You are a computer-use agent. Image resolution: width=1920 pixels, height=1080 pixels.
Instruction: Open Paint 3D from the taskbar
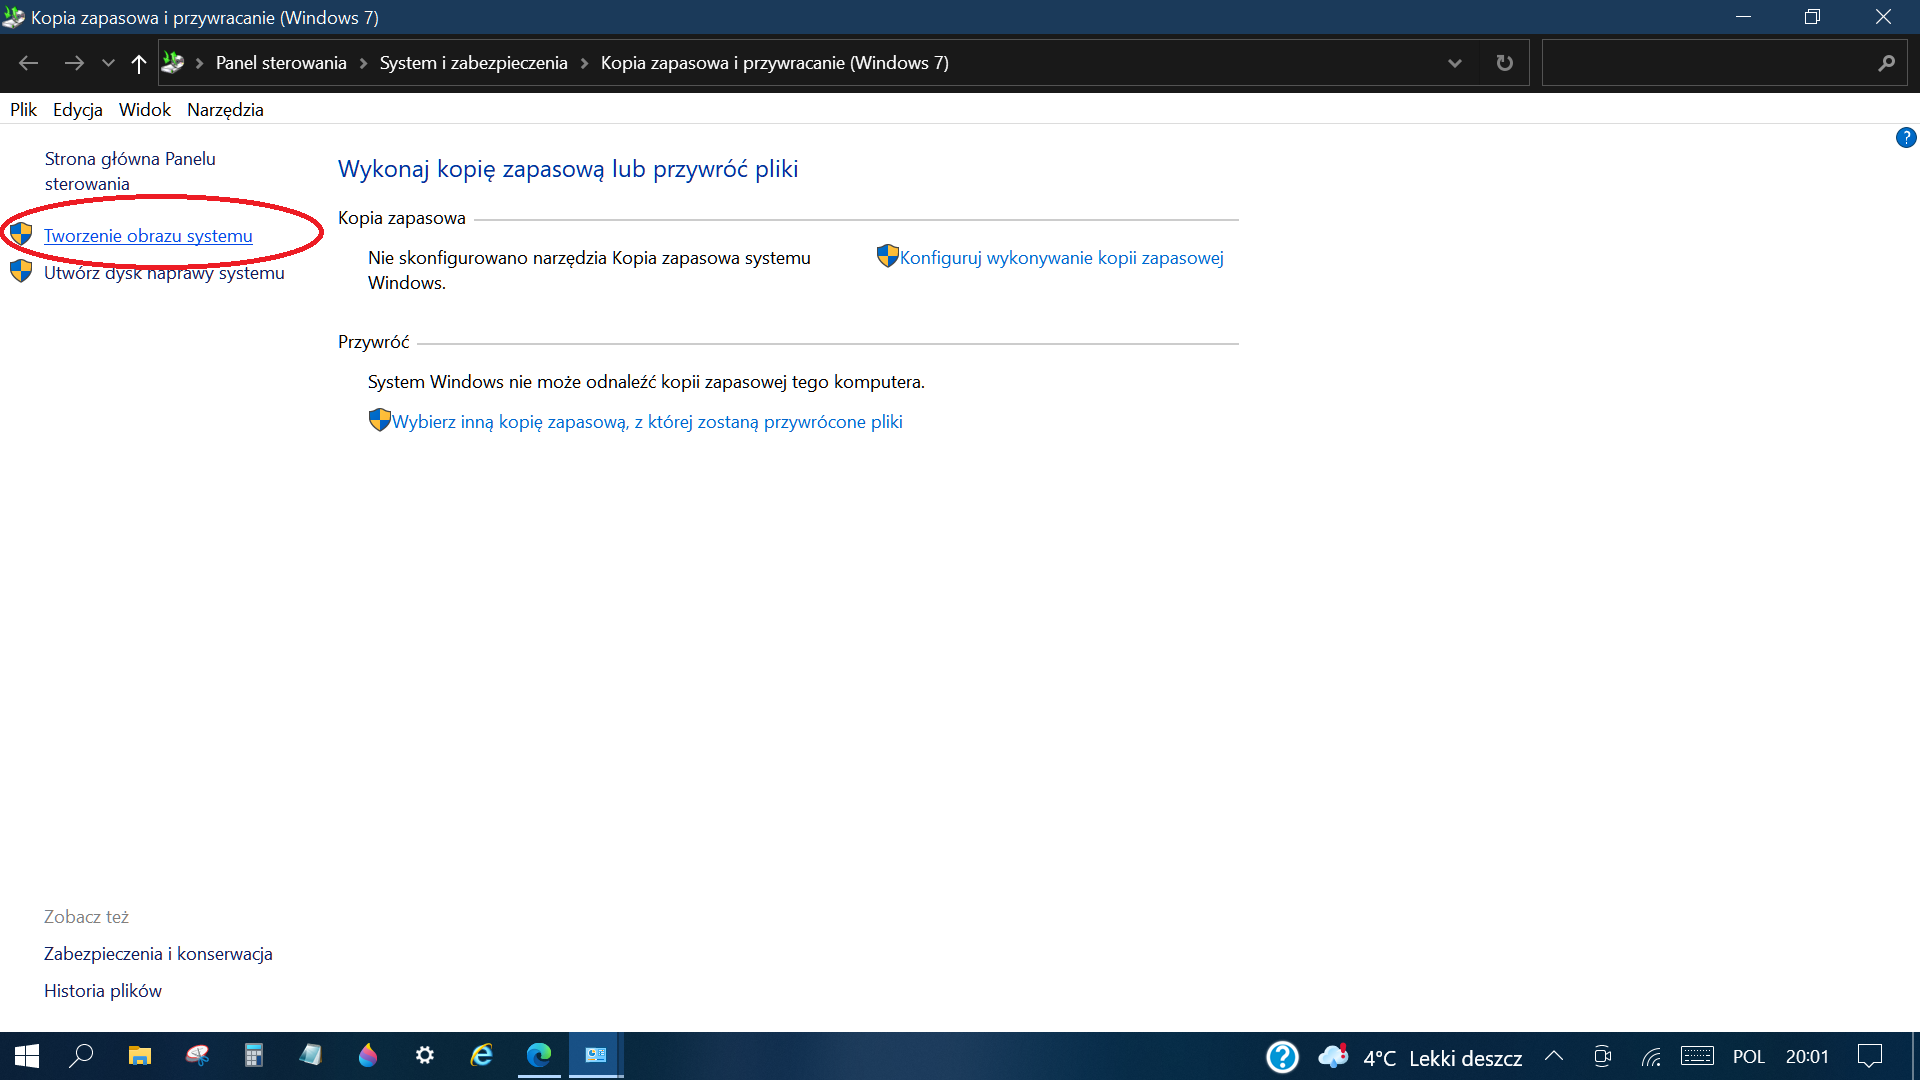coord(368,1055)
